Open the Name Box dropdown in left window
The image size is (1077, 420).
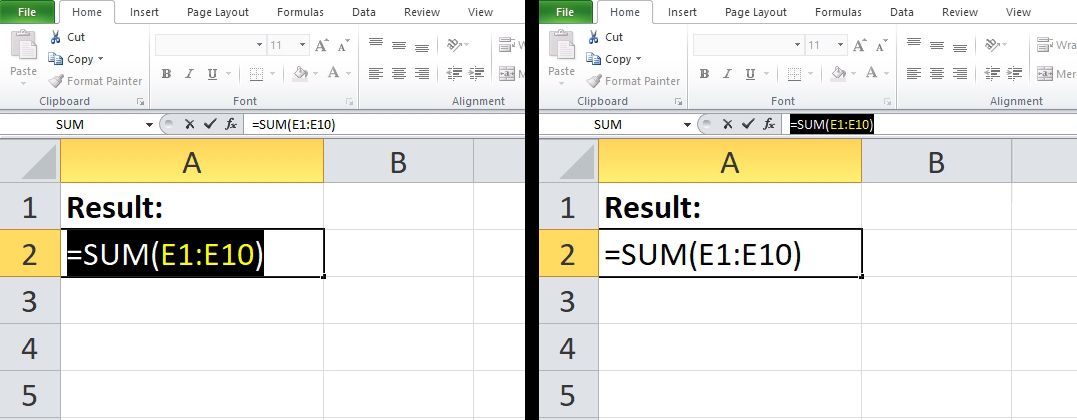150,125
